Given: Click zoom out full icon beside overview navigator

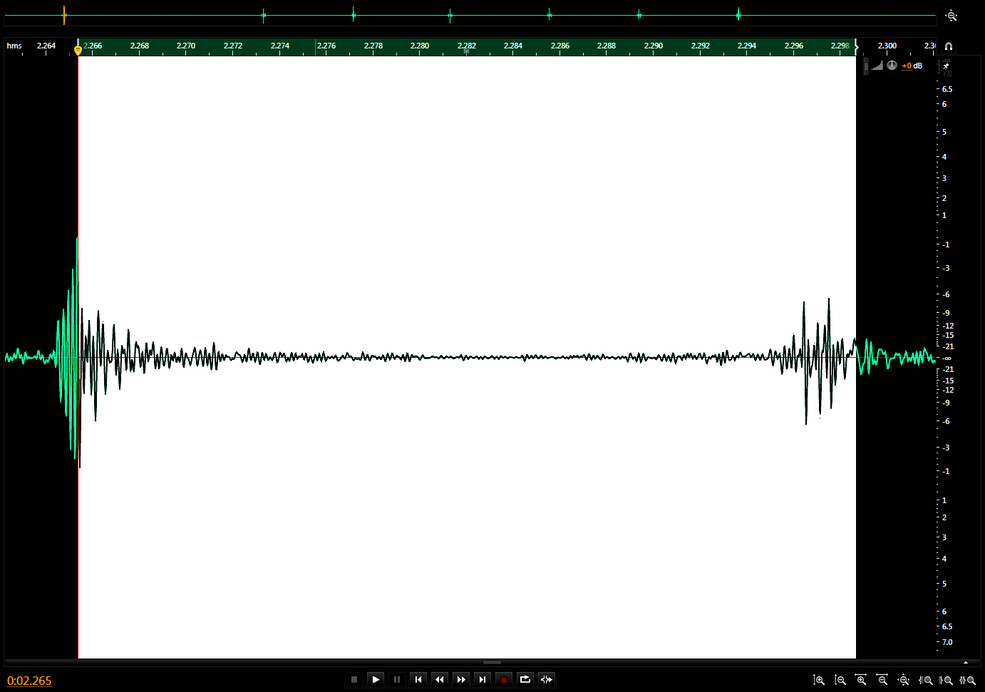Looking at the screenshot, I should click(952, 16).
